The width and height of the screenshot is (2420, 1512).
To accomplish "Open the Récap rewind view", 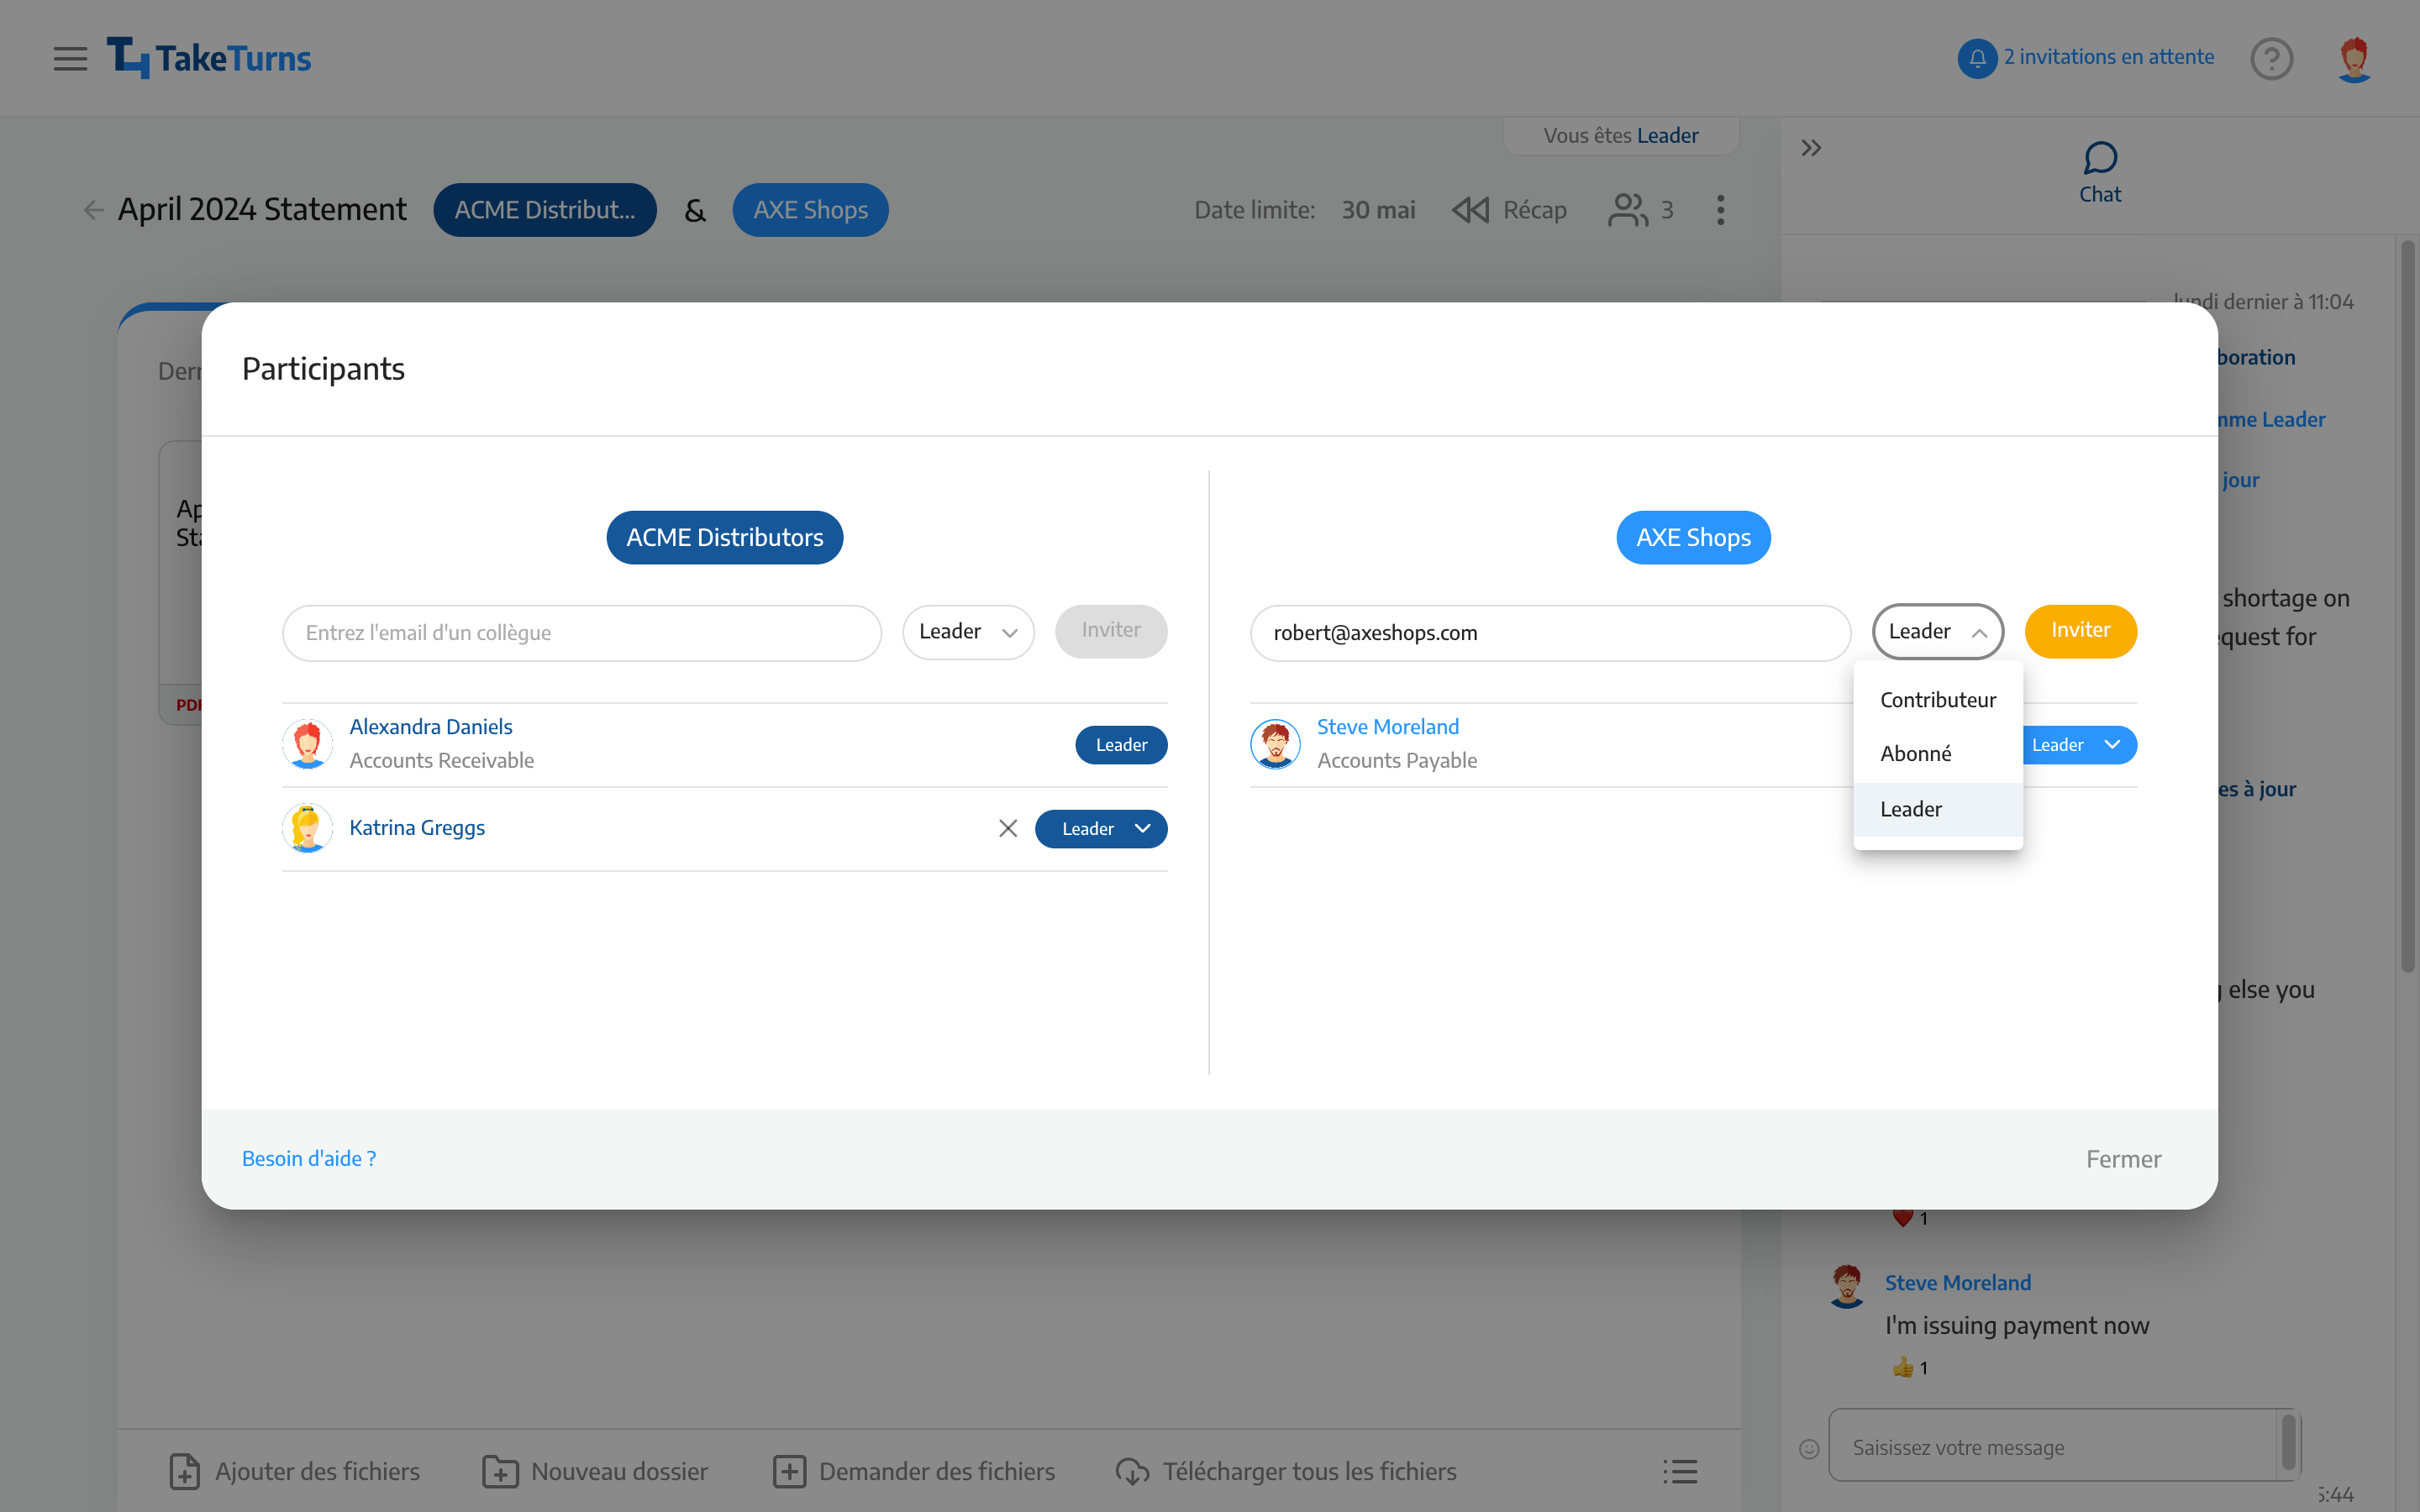I will click(1509, 210).
